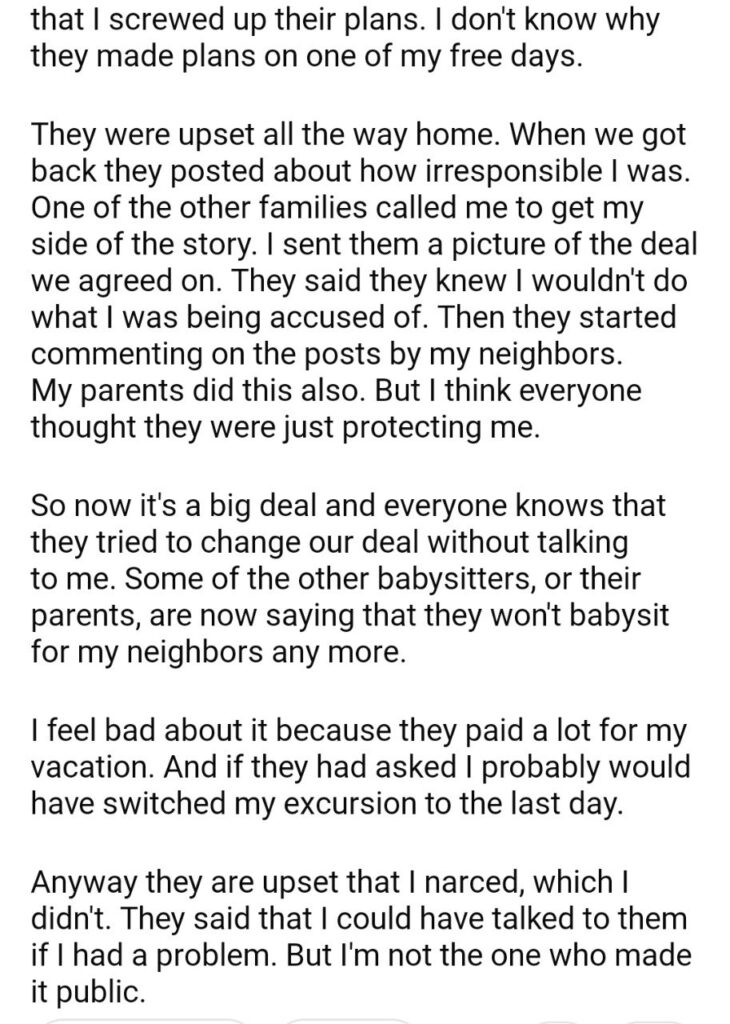
Task: Click the final words "it public."
Action: click(x=89, y=991)
